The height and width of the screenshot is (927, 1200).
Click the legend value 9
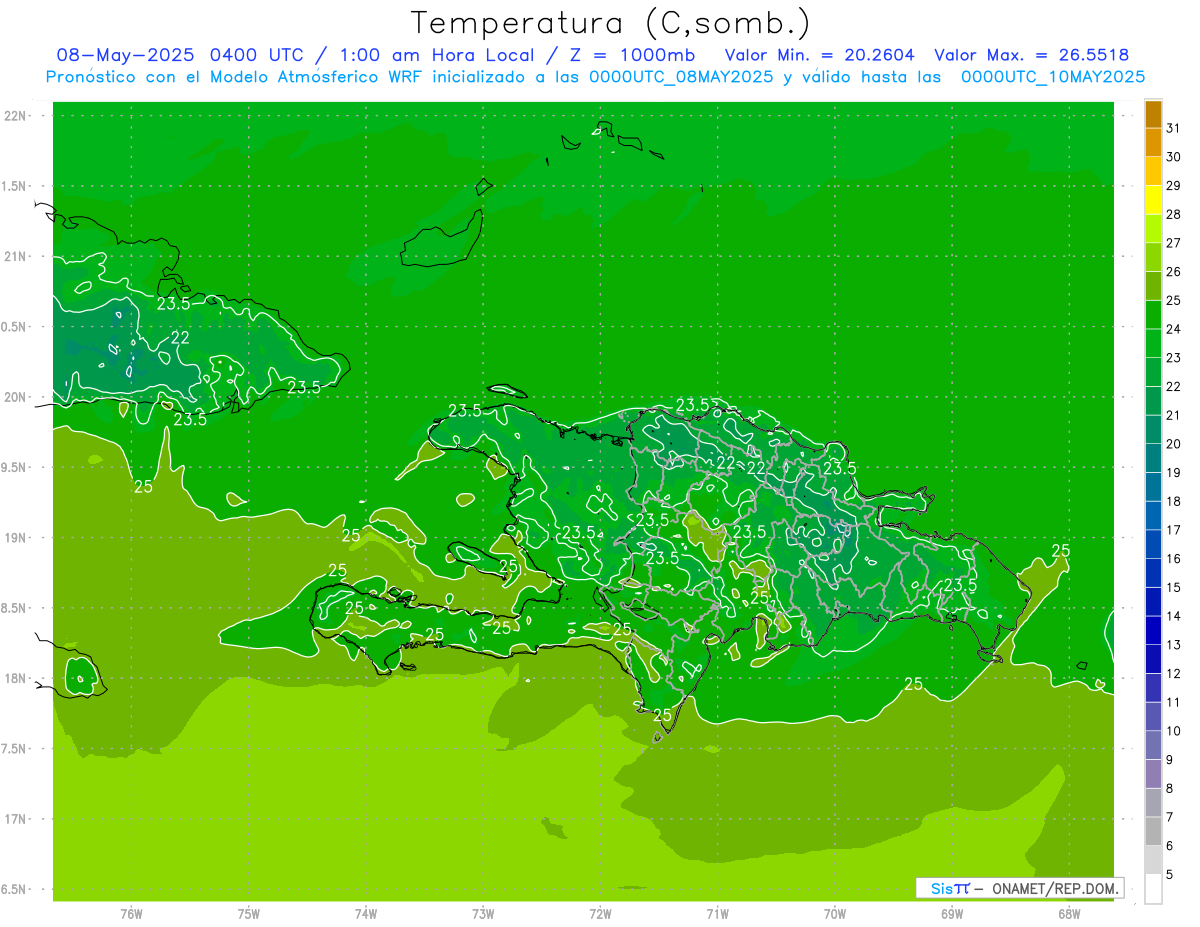point(1169,760)
